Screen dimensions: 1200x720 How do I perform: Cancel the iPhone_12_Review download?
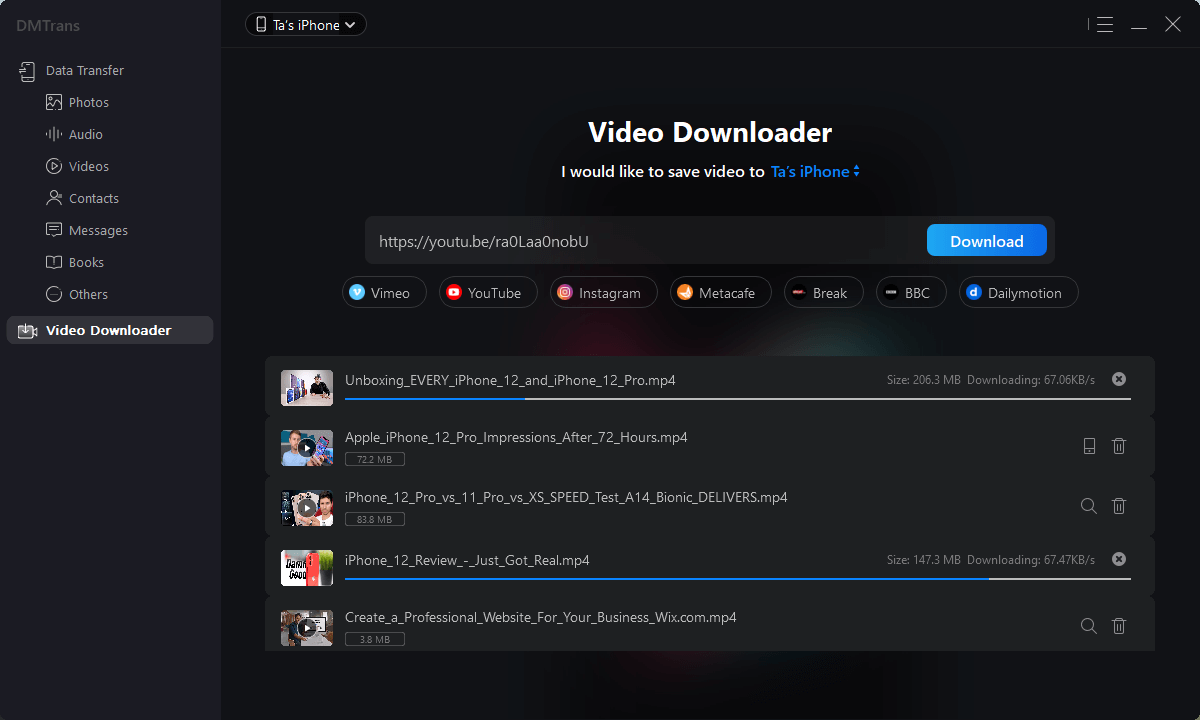pos(1119,559)
